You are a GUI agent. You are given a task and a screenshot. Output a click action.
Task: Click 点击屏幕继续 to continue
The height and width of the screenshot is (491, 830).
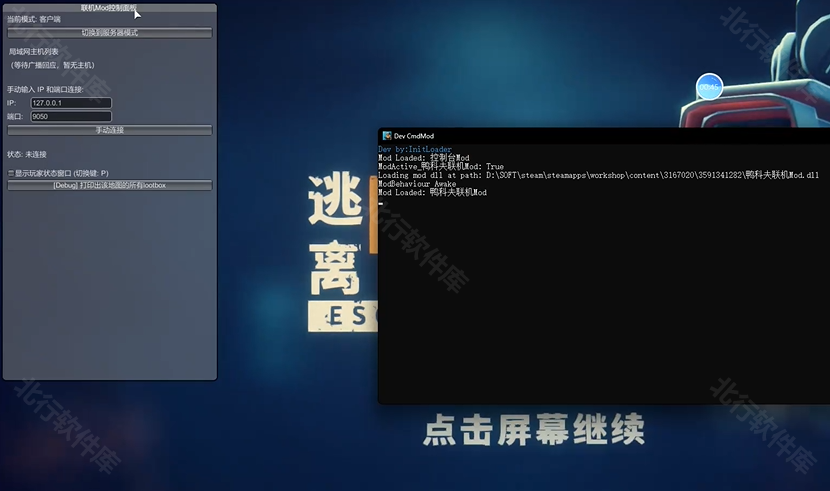point(533,431)
